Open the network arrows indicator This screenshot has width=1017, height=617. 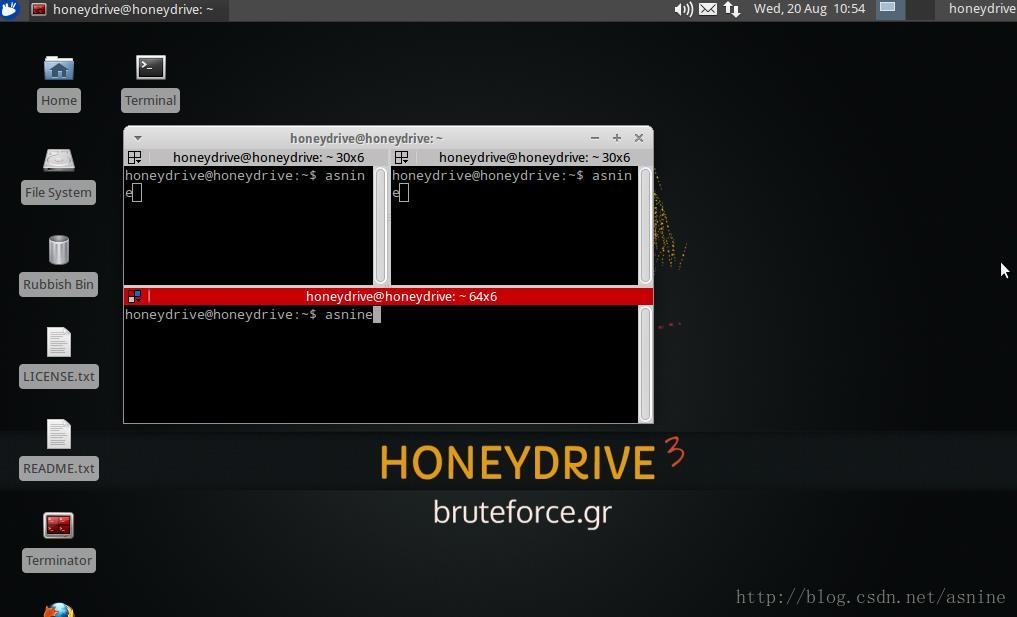(x=732, y=9)
